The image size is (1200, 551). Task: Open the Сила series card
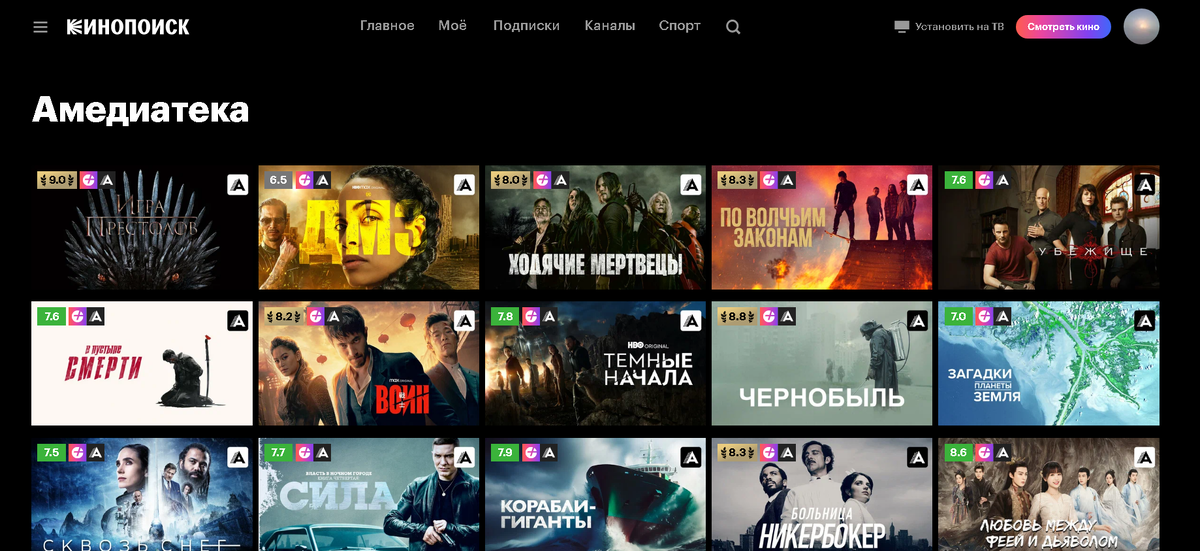tap(369, 494)
